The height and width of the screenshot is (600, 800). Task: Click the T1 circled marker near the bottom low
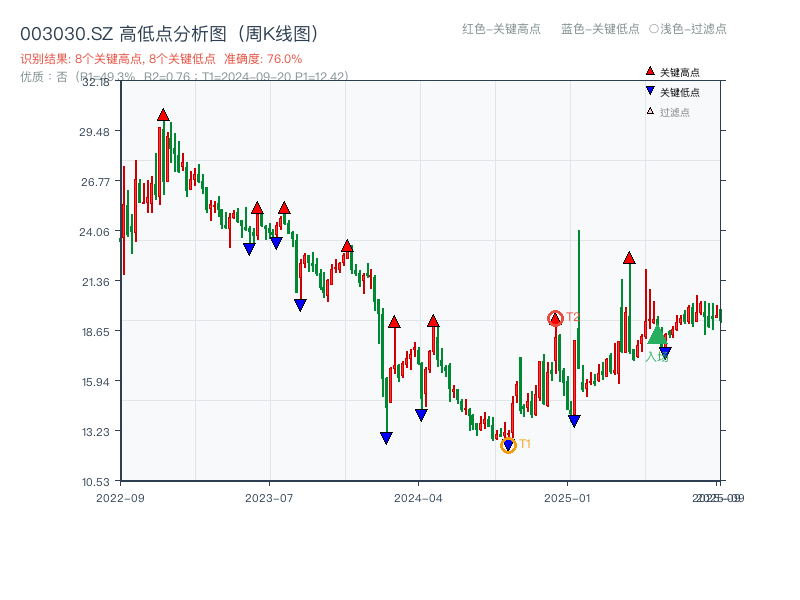click(x=508, y=445)
